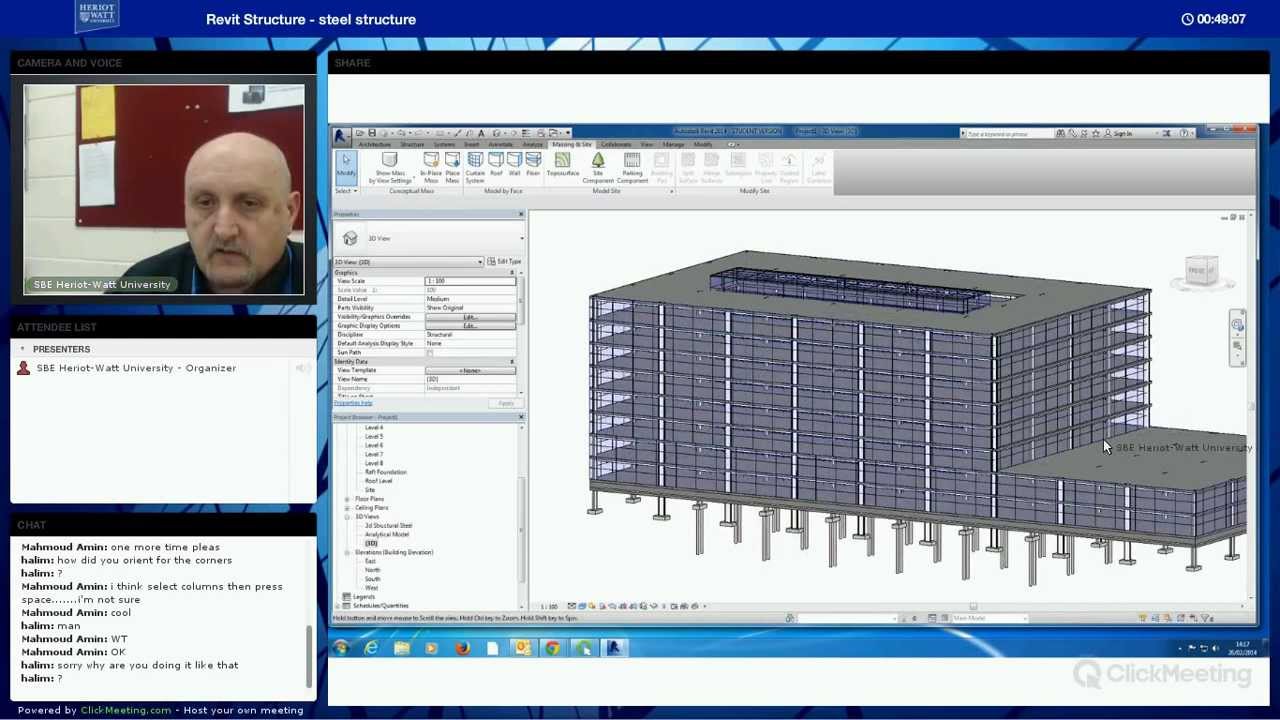Click the Open file icon in quick access toolbar
Image resolution: width=1280 pixels, height=720 pixels.
point(359,133)
